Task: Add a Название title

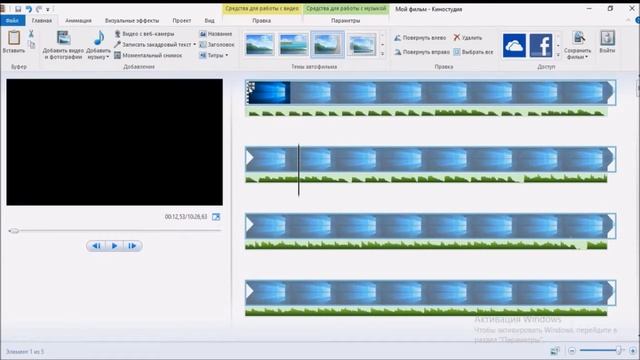Action: (x=216, y=34)
